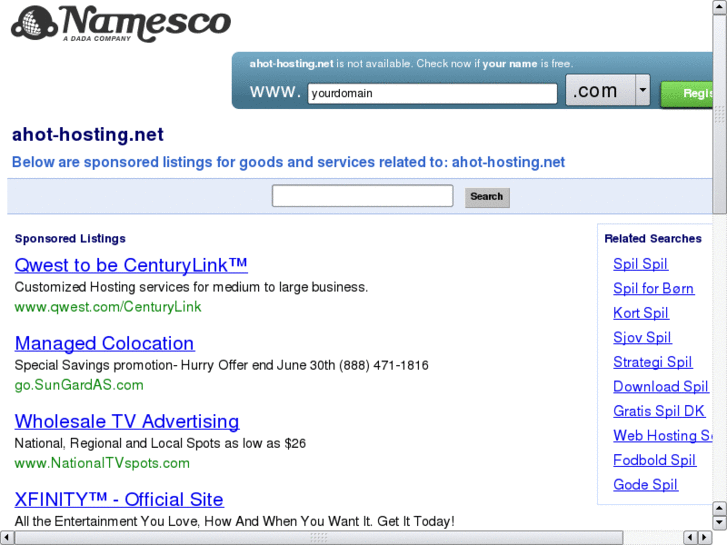Select Sjov Spil related search
The height and width of the screenshot is (545, 727).
click(642, 337)
